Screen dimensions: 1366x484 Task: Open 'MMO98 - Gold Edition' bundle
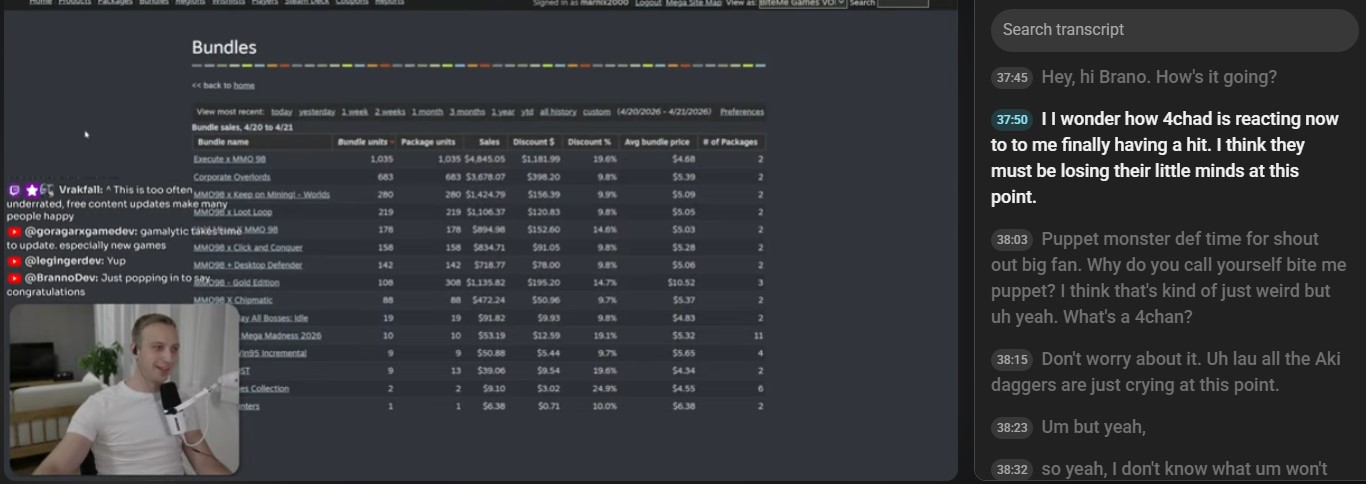coord(239,282)
